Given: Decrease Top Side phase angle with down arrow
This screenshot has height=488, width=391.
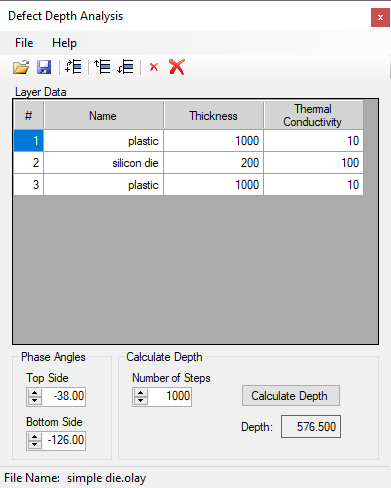Looking at the screenshot, I should [34, 400].
